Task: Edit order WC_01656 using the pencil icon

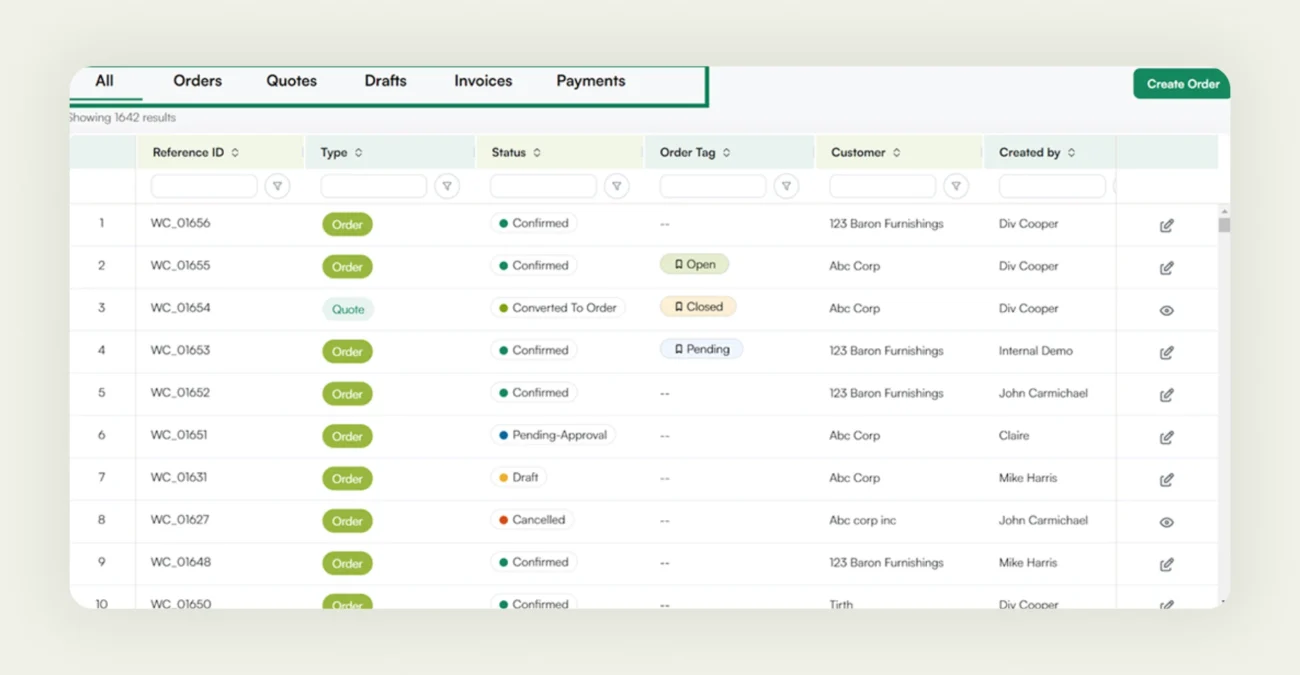Action: (x=1166, y=225)
